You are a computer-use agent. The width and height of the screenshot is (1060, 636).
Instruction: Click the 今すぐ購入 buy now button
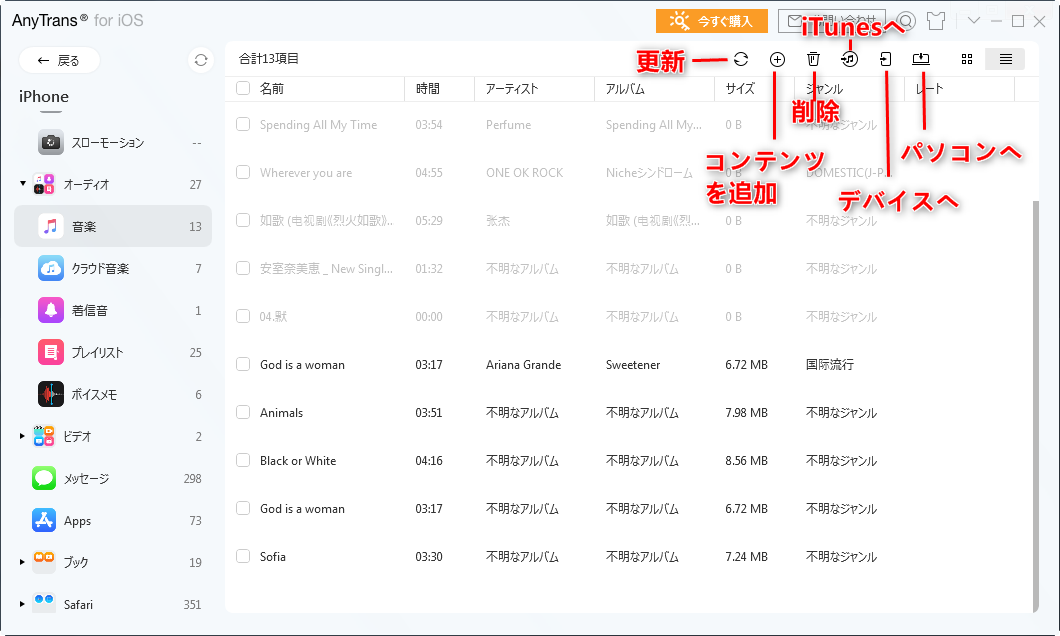pos(712,21)
